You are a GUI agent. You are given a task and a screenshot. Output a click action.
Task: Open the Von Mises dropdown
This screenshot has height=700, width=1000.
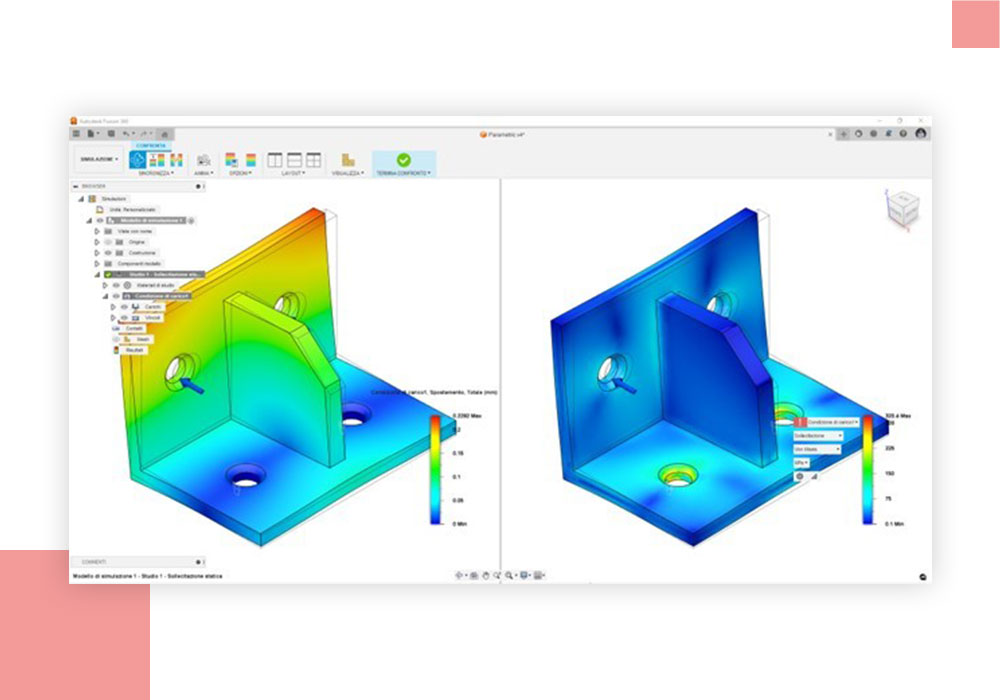click(816, 449)
